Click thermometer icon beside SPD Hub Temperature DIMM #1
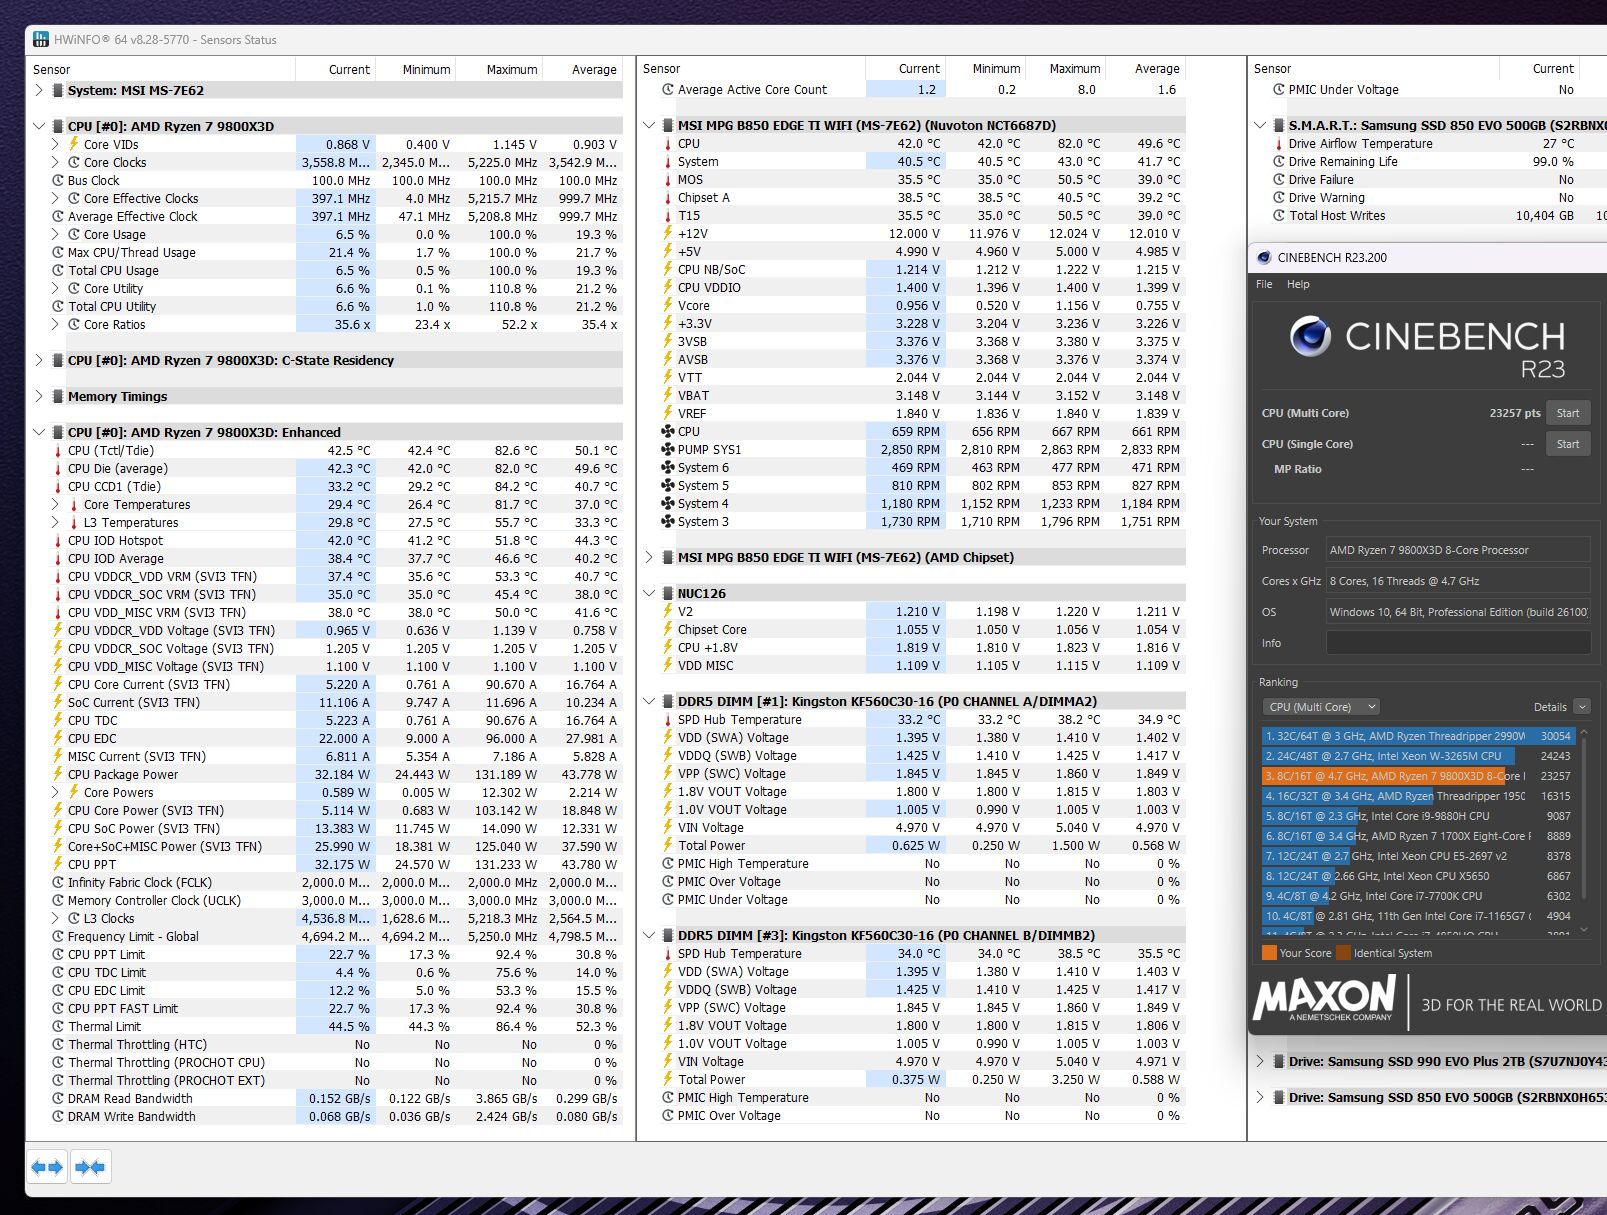Viewport: 1607px width, 1215px height. point(668,719)
